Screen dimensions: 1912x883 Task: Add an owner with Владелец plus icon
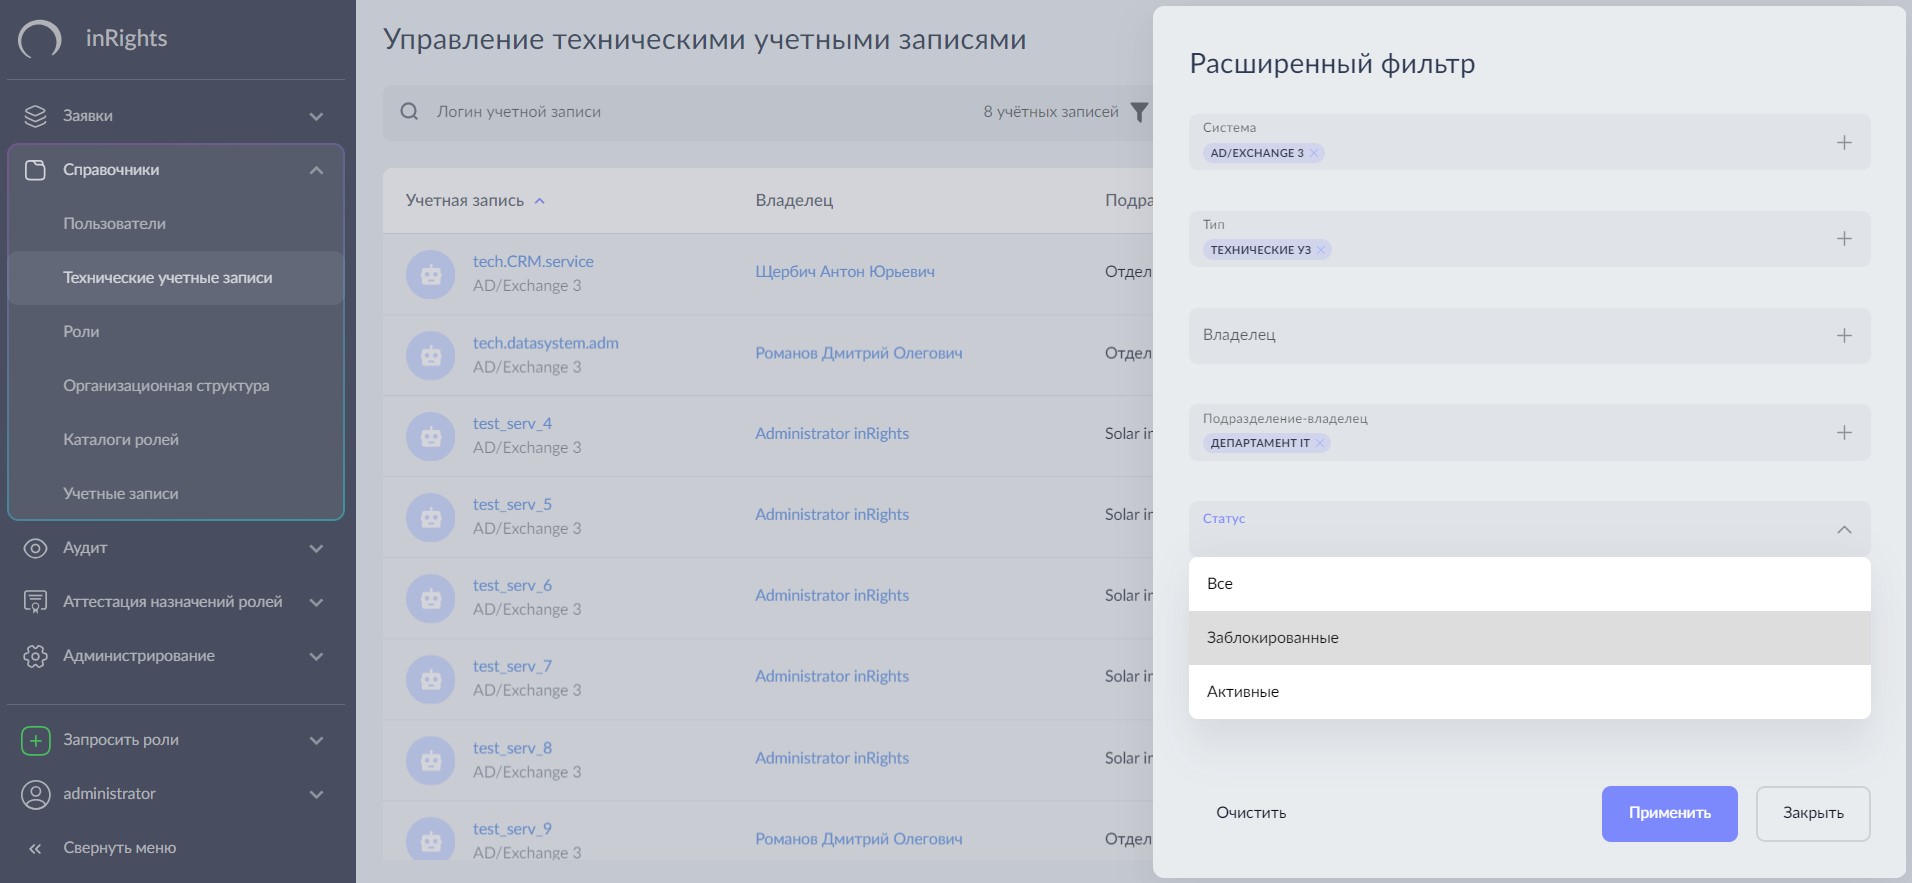(x=1844, y=336)
